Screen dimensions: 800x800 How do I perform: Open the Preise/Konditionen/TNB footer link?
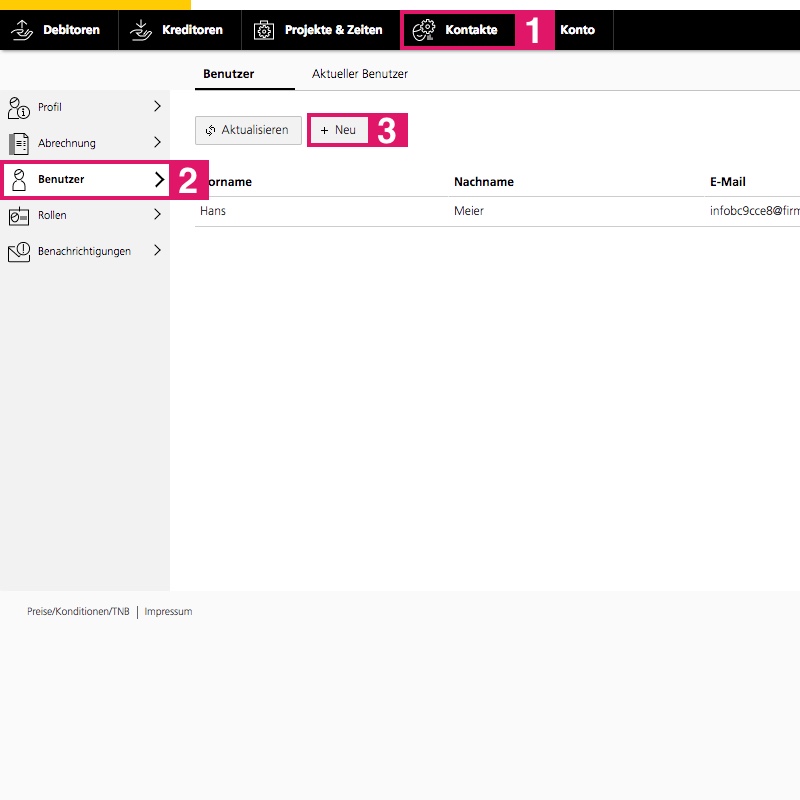tap(78, 611)
